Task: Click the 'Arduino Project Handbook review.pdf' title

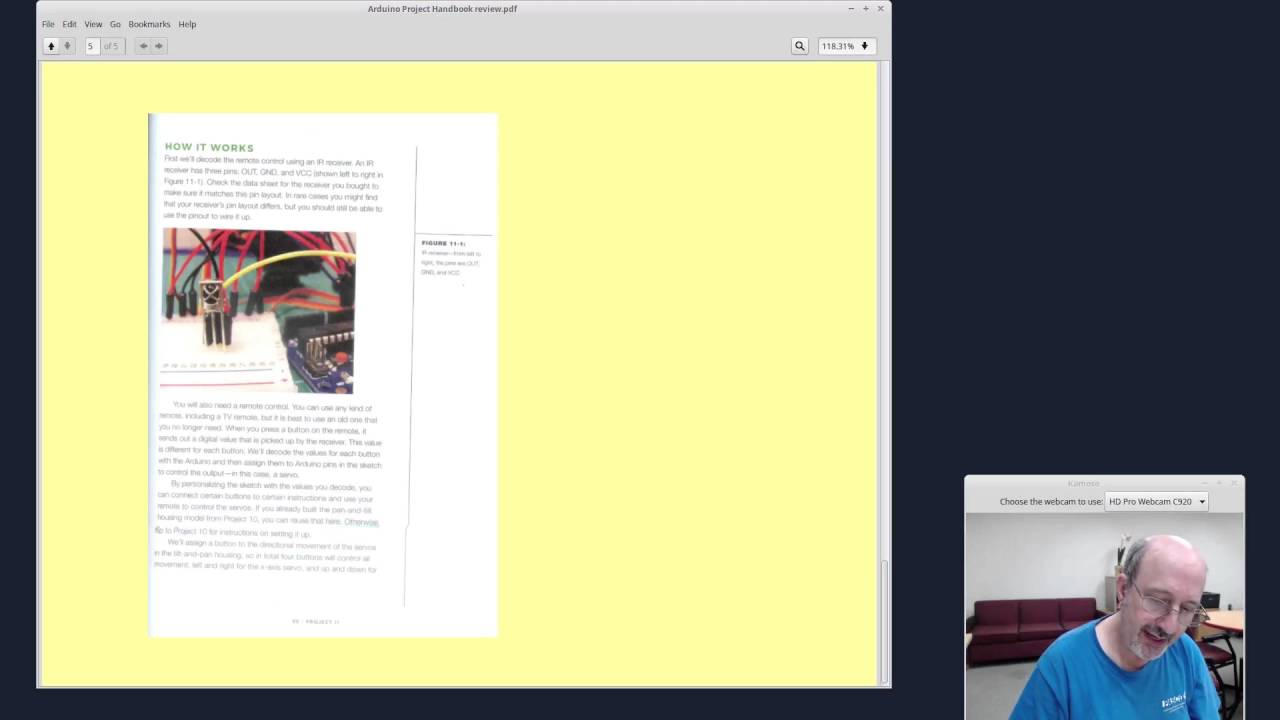Action: 442,9
